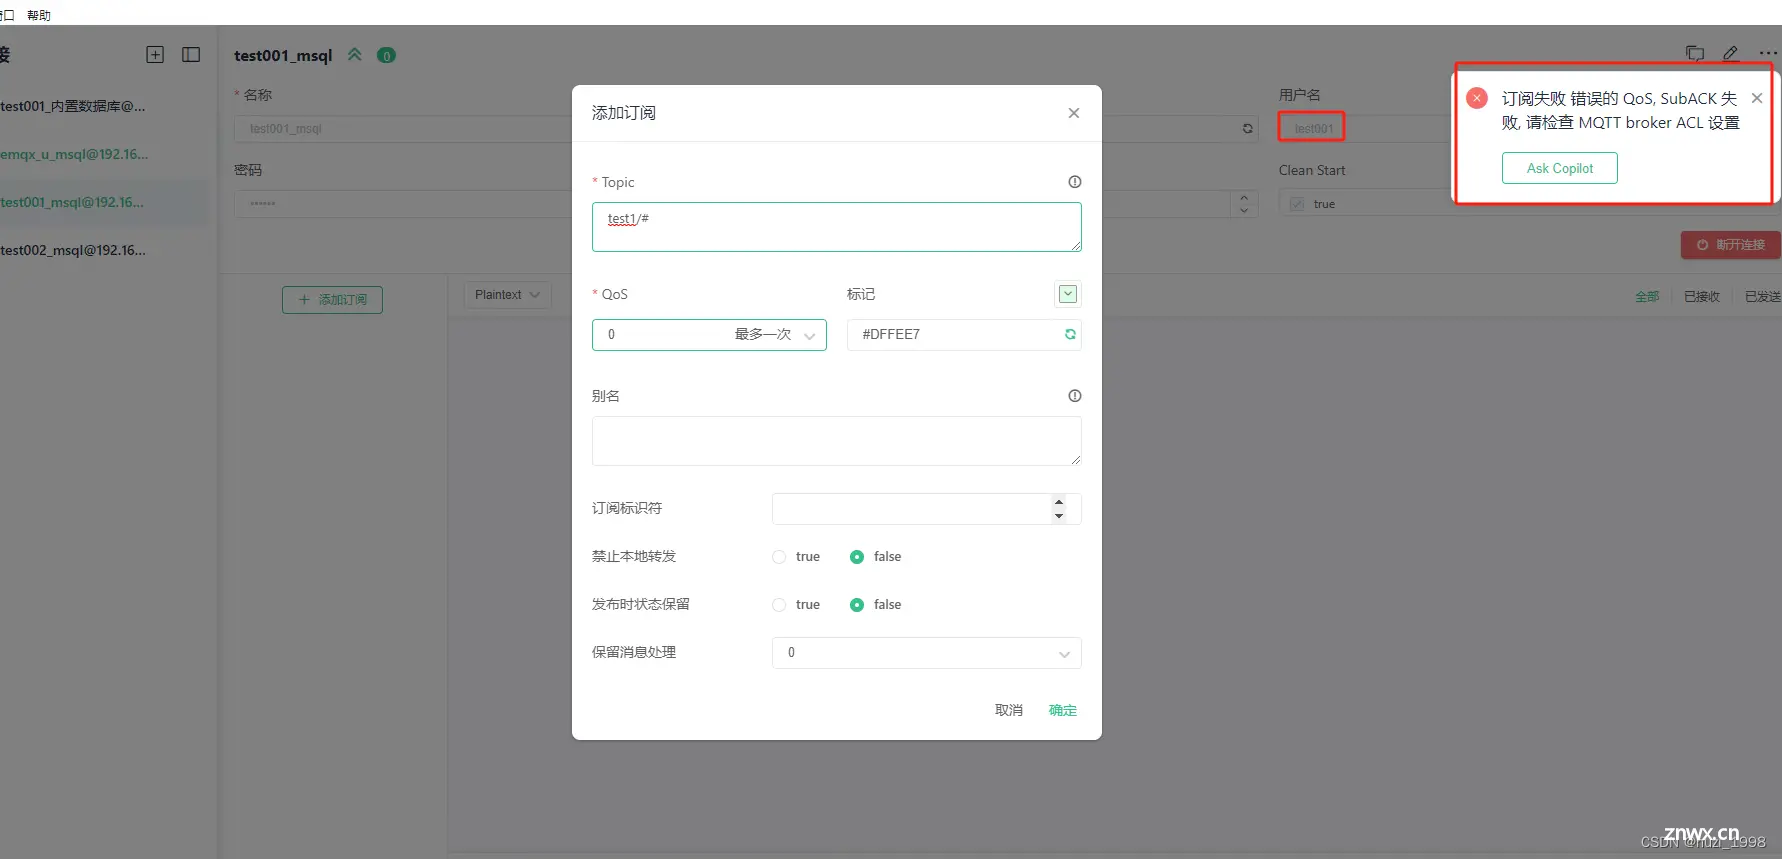The image size is (1782, 859).
Task: Refresh the random color icon
Action: pyautogui.click(x=1070, y=334)
